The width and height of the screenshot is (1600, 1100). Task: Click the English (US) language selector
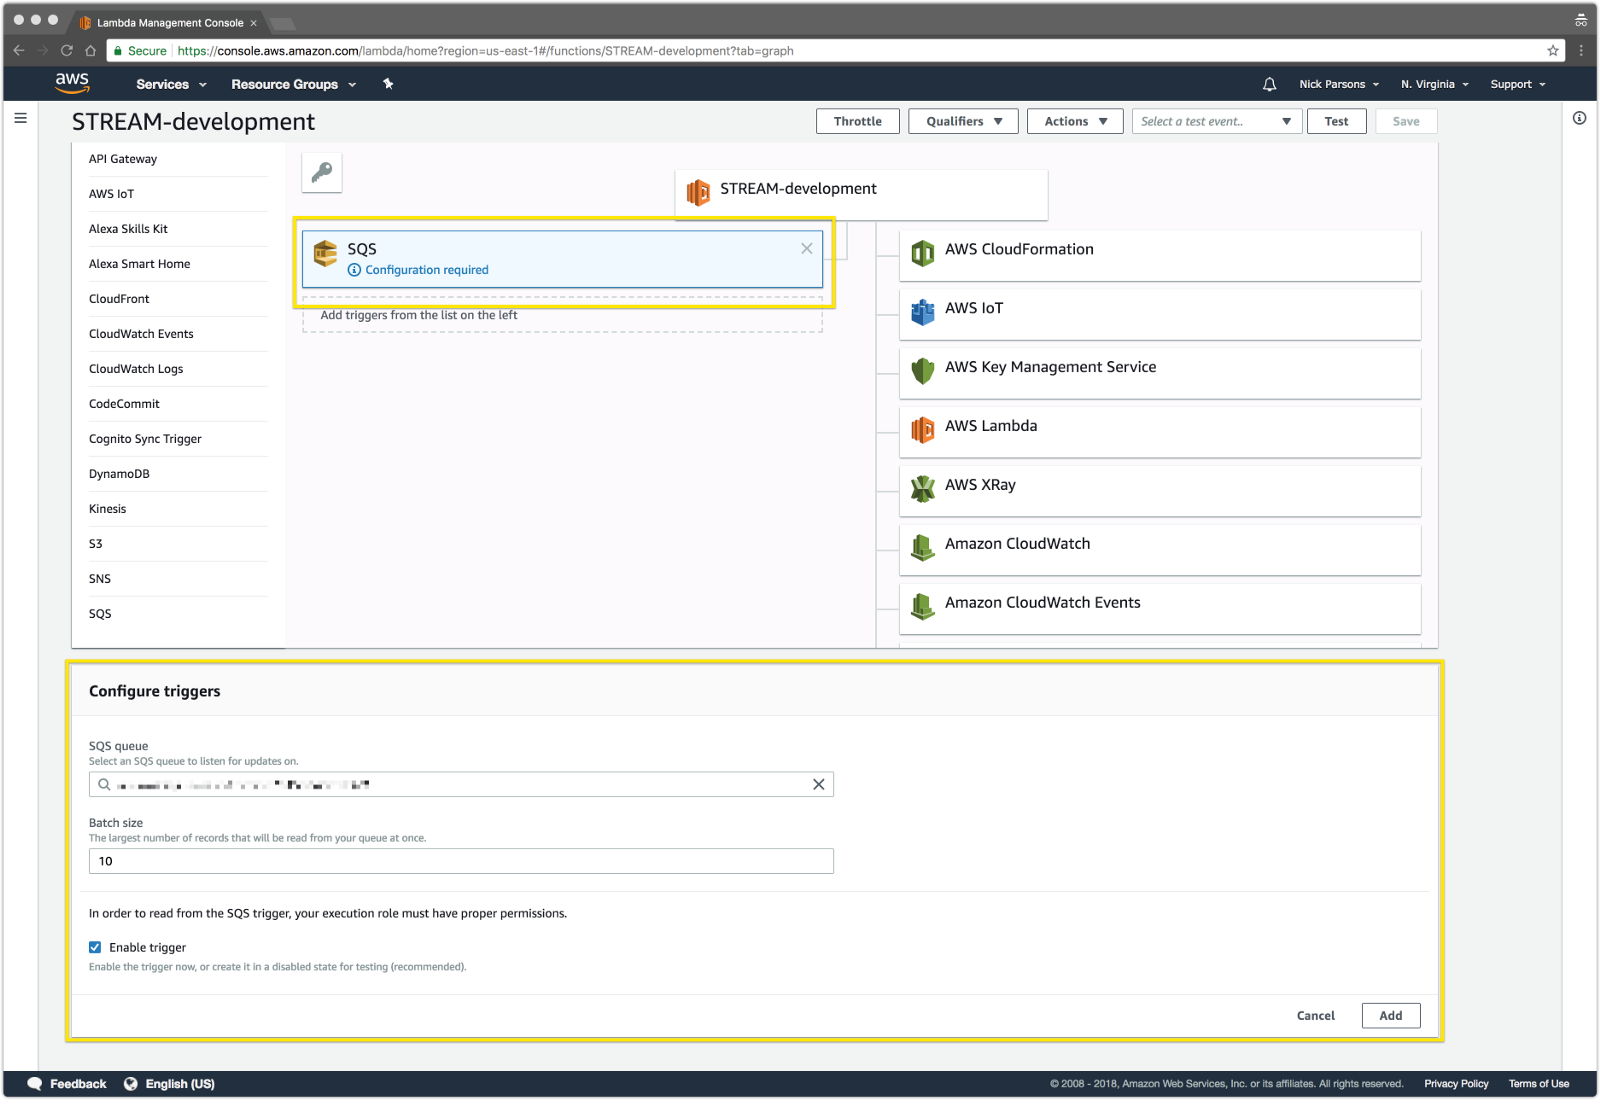tap(180, 1084)
